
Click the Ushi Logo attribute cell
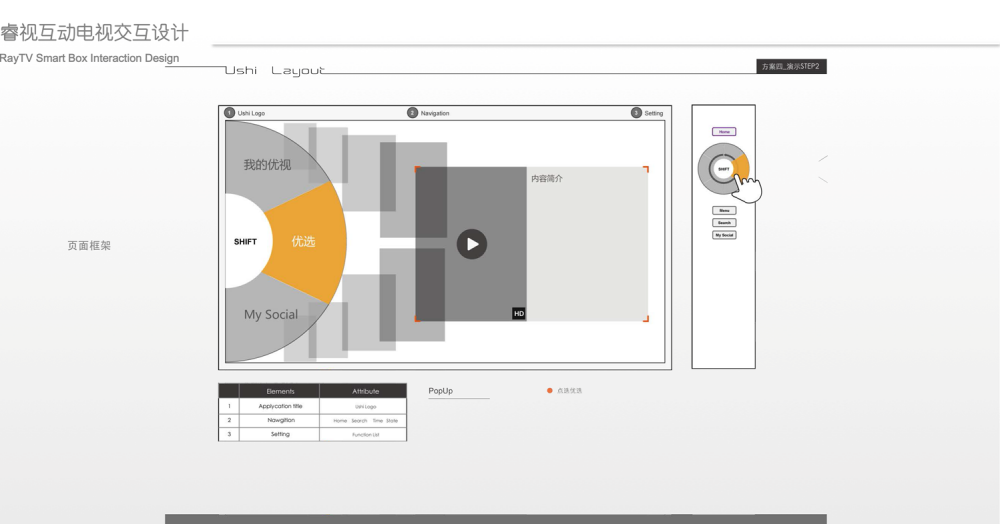click(365, 406)
